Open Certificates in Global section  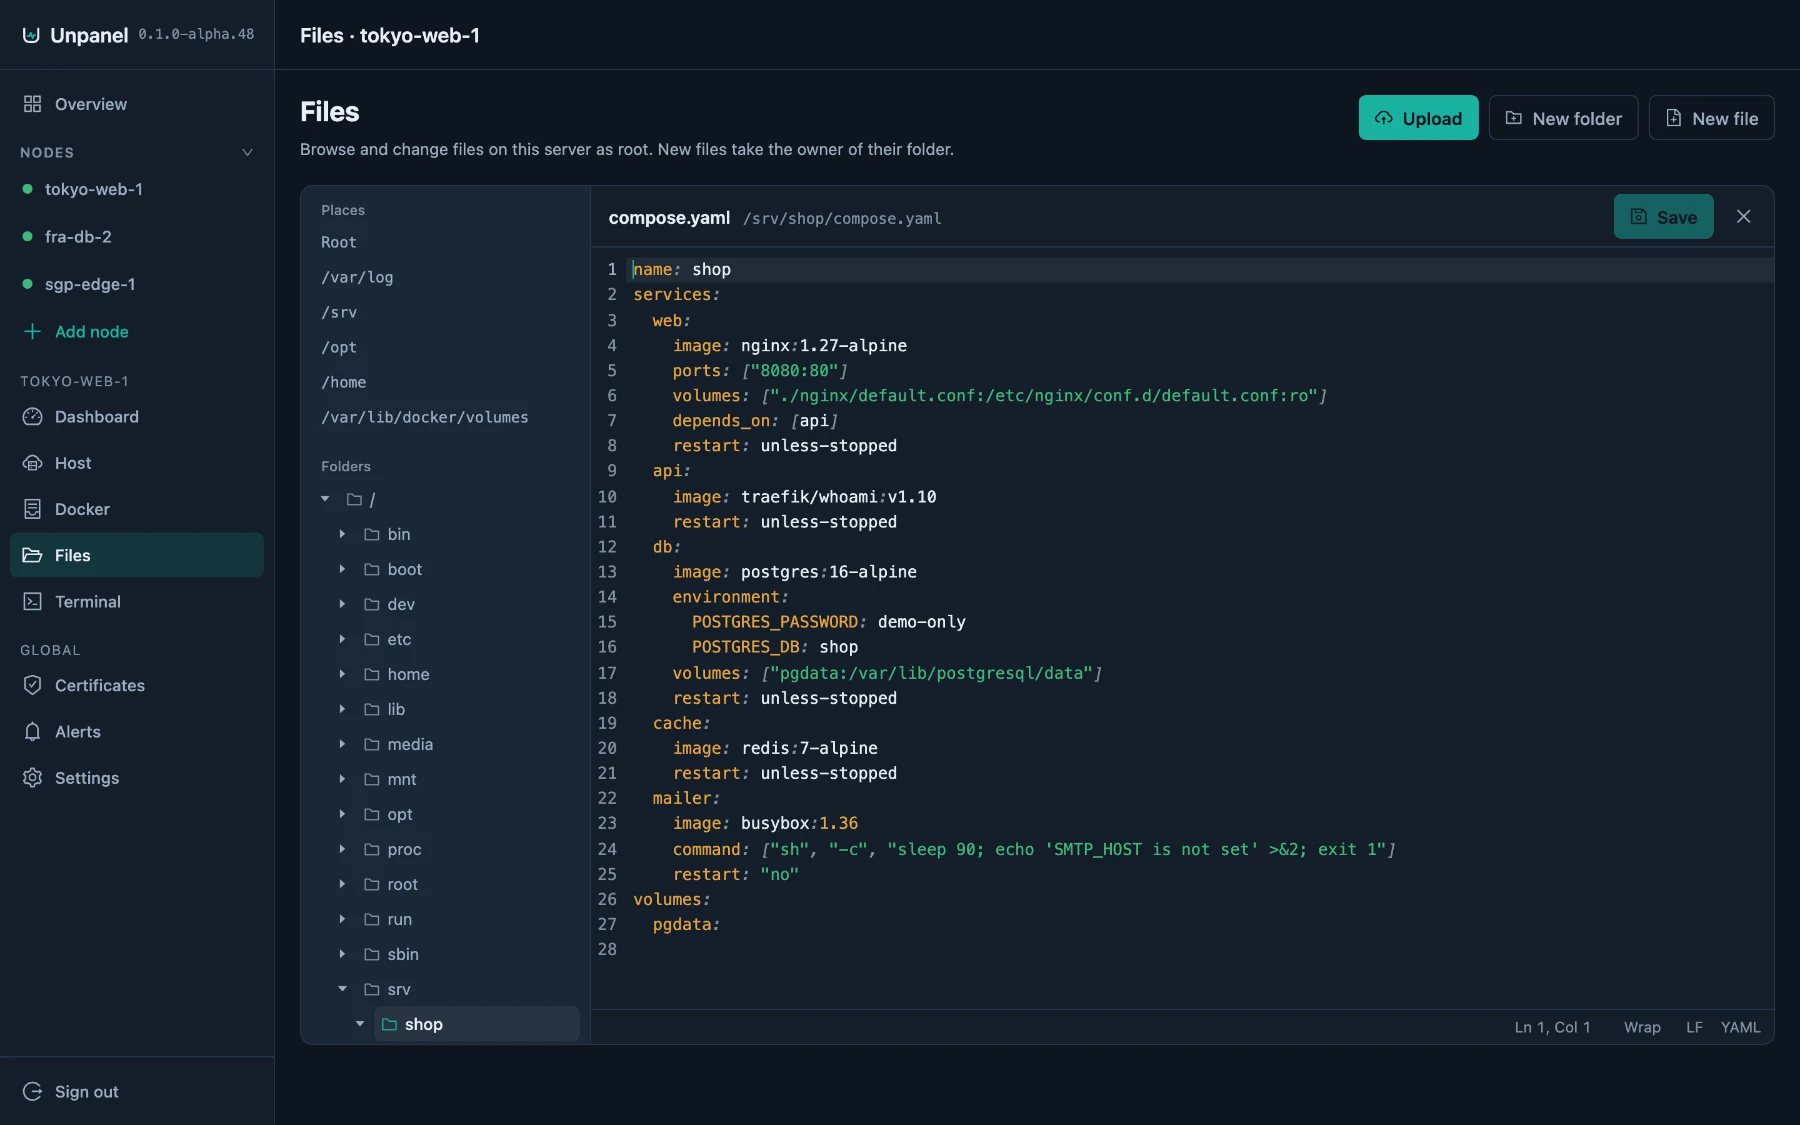pyautogui.click(x=137, y=686)
